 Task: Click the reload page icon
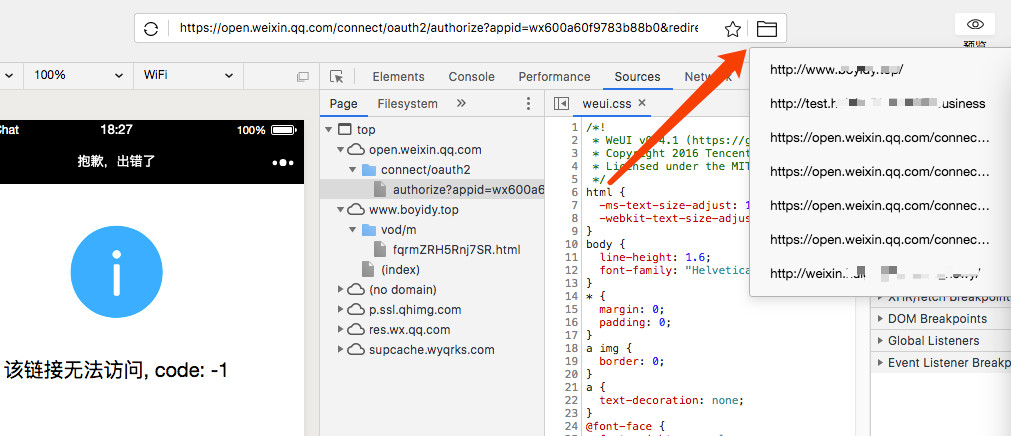coord(151,28)
